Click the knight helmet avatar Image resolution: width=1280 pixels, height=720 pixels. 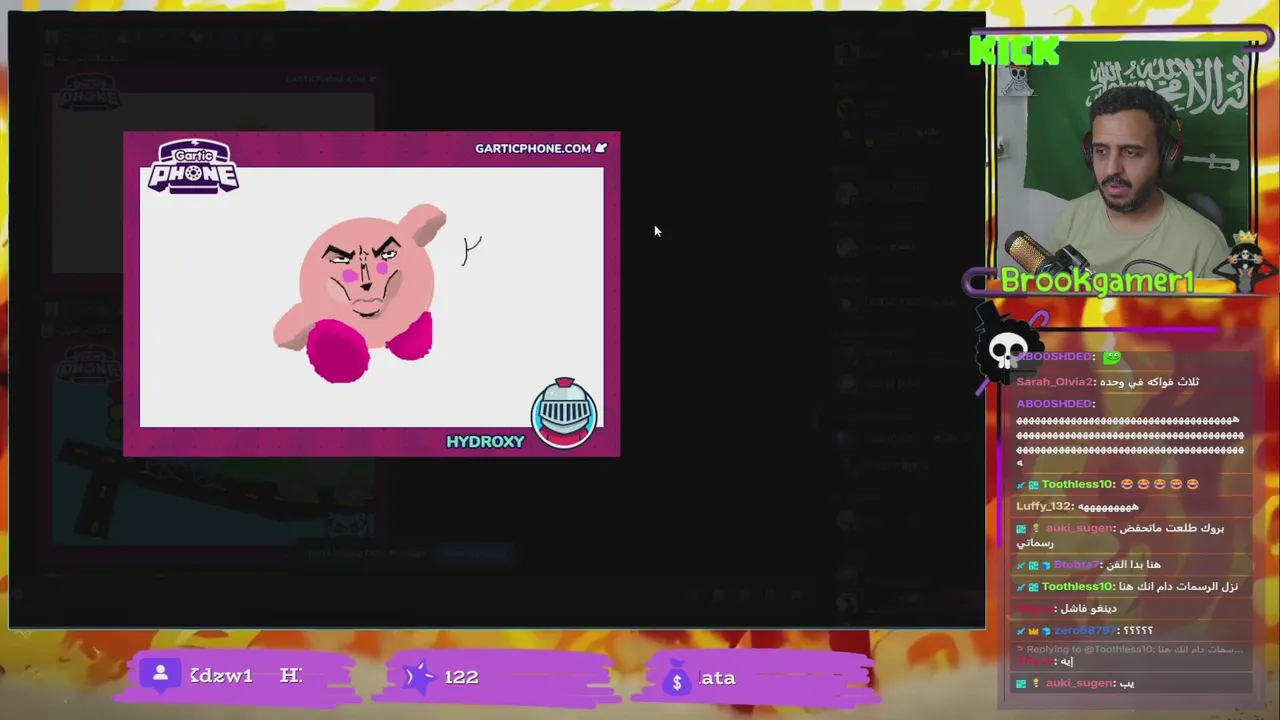tap(565, 412)
